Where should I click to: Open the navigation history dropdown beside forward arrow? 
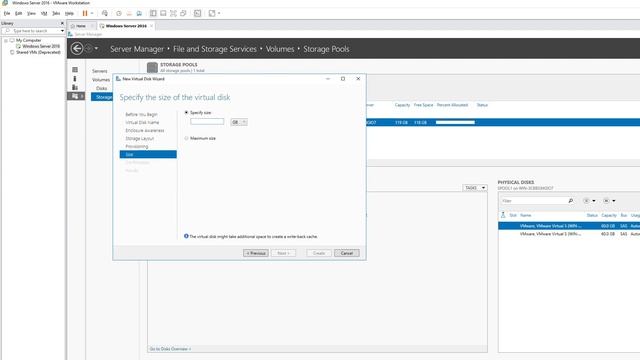96,49
